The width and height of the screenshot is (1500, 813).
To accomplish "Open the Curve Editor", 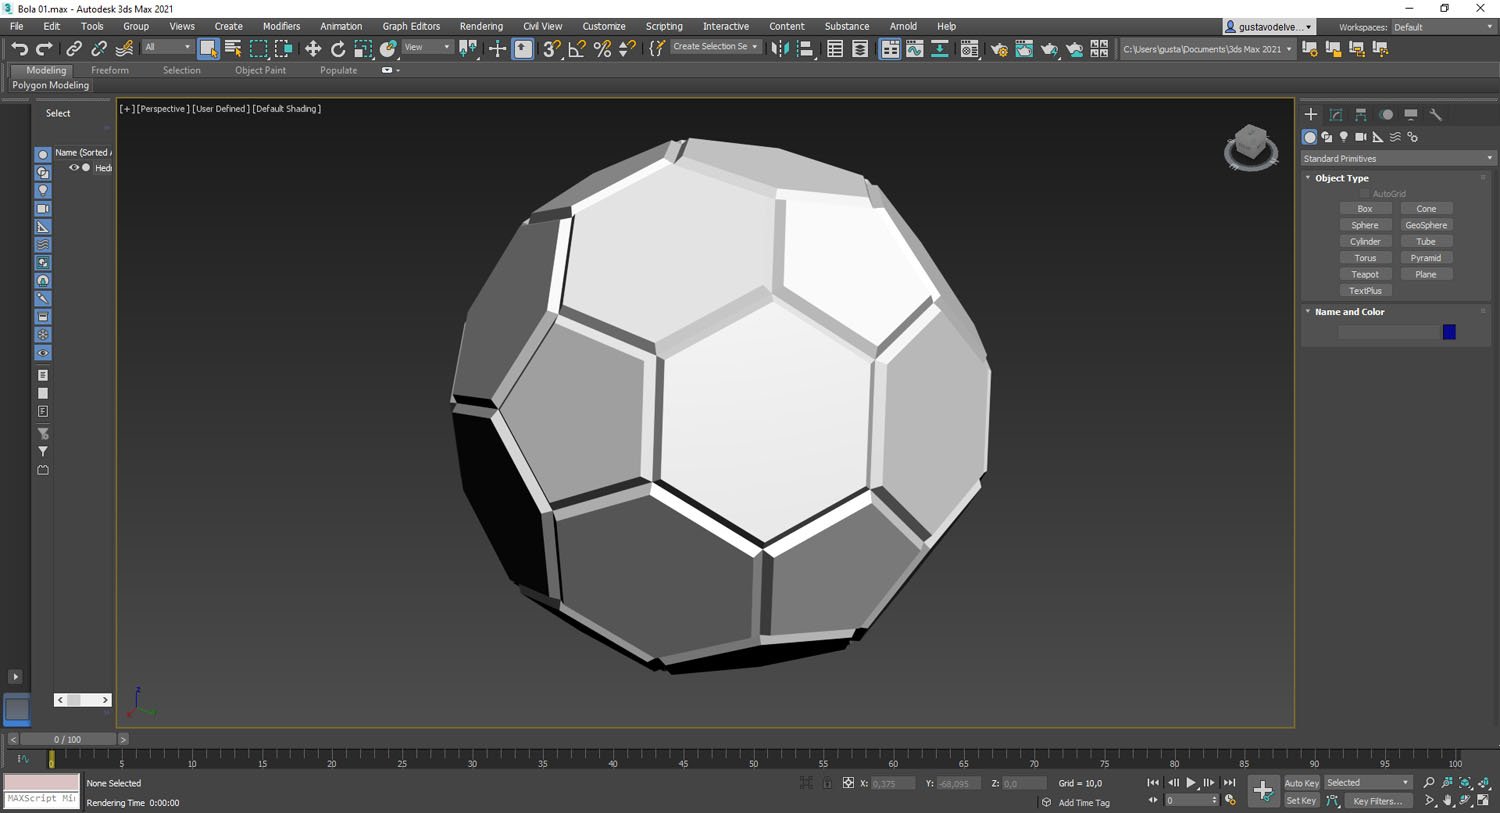I will tap(915, 48).
